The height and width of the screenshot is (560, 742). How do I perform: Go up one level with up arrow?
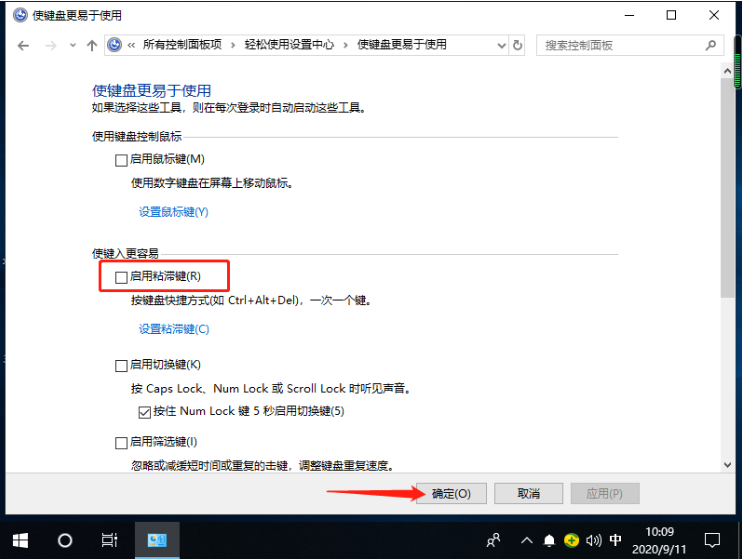92,45
